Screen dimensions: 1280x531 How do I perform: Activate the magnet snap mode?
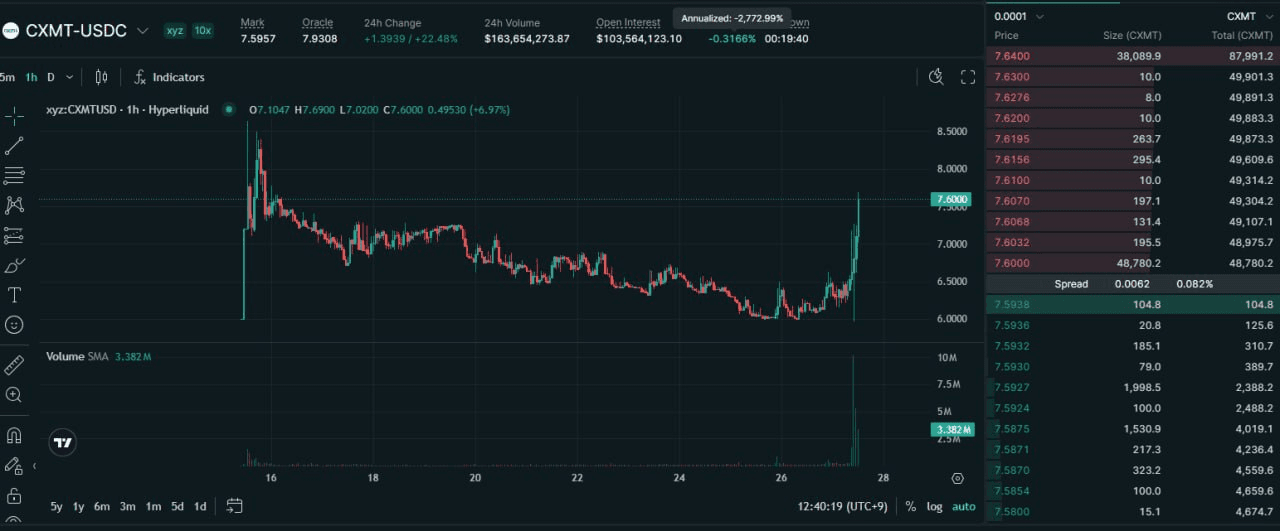[14, 436]
